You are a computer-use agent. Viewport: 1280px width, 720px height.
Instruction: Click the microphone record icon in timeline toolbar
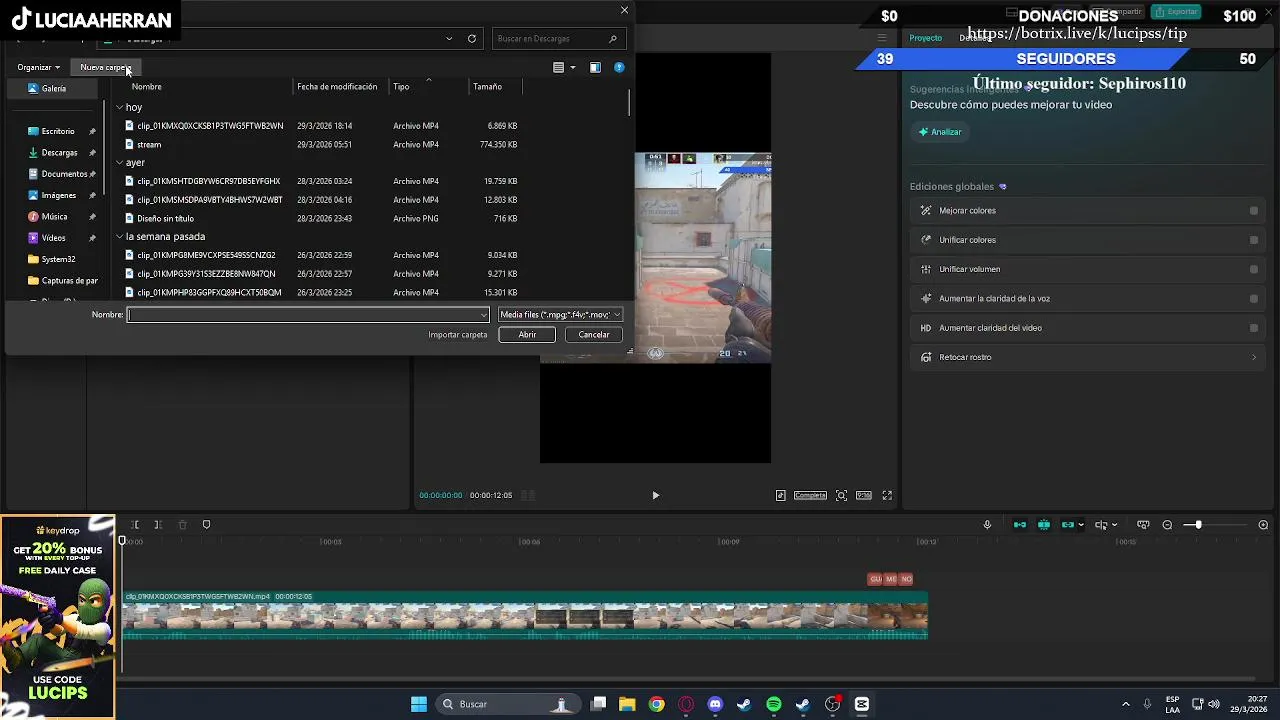tap(987, 525)
